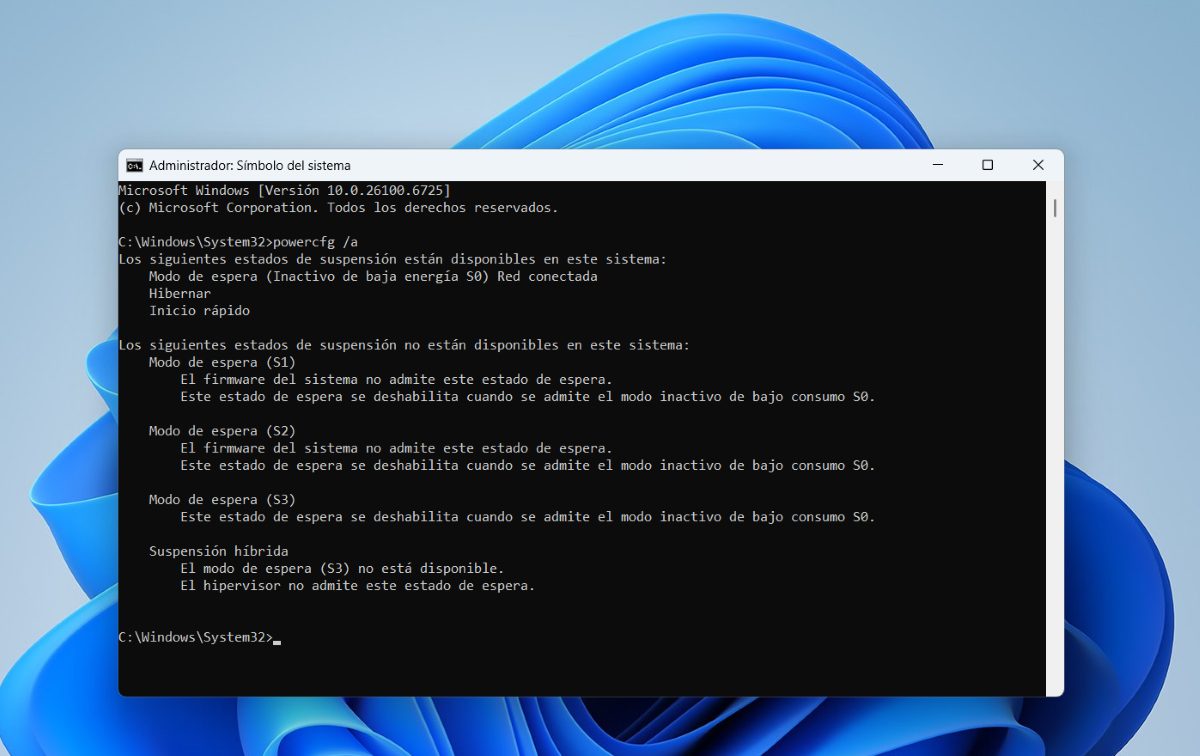Click the Microsoft Windows version line
Image resolution: width=1200 pixels, height=756 pixels.
click(x=284, y=190)
